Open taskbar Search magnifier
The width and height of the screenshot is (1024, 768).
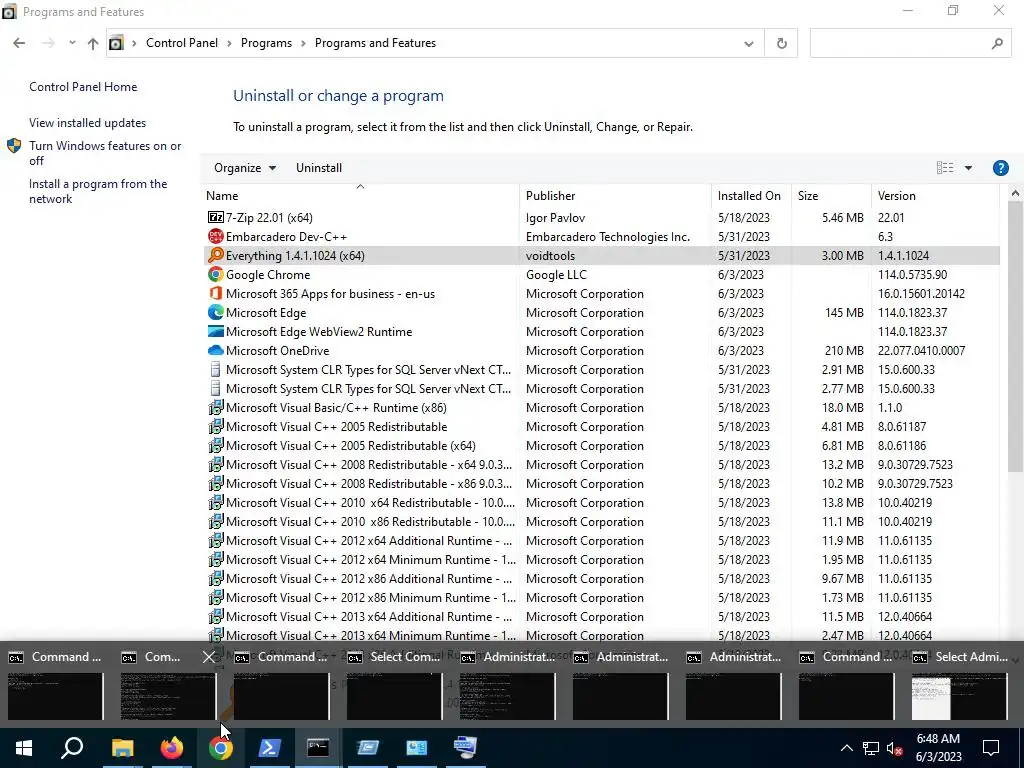(x=72, y=748)
